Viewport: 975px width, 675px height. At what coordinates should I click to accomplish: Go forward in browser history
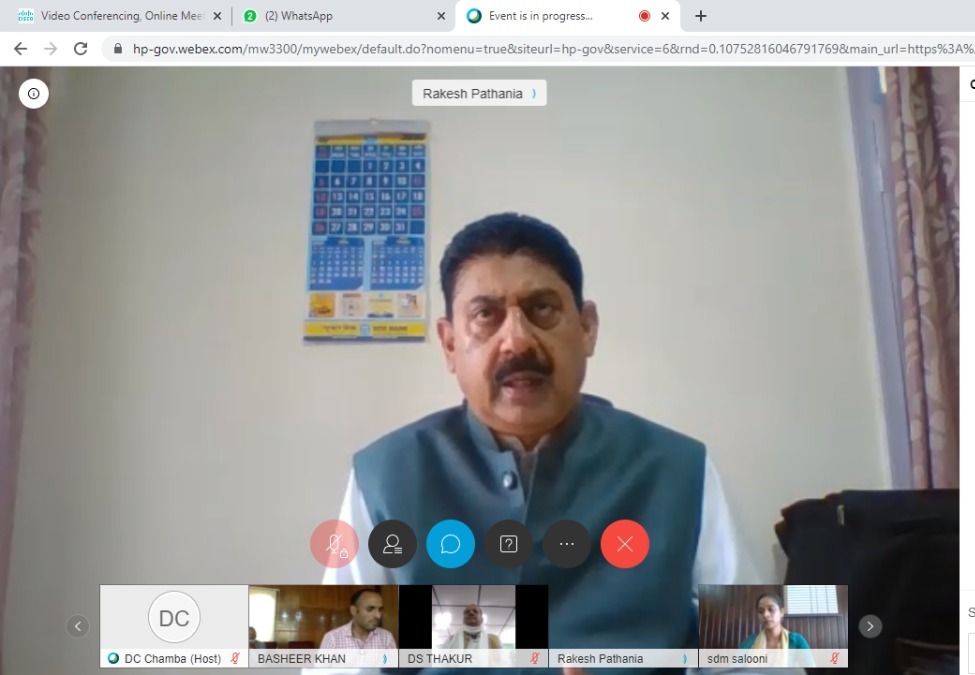[x=50, y=48]
